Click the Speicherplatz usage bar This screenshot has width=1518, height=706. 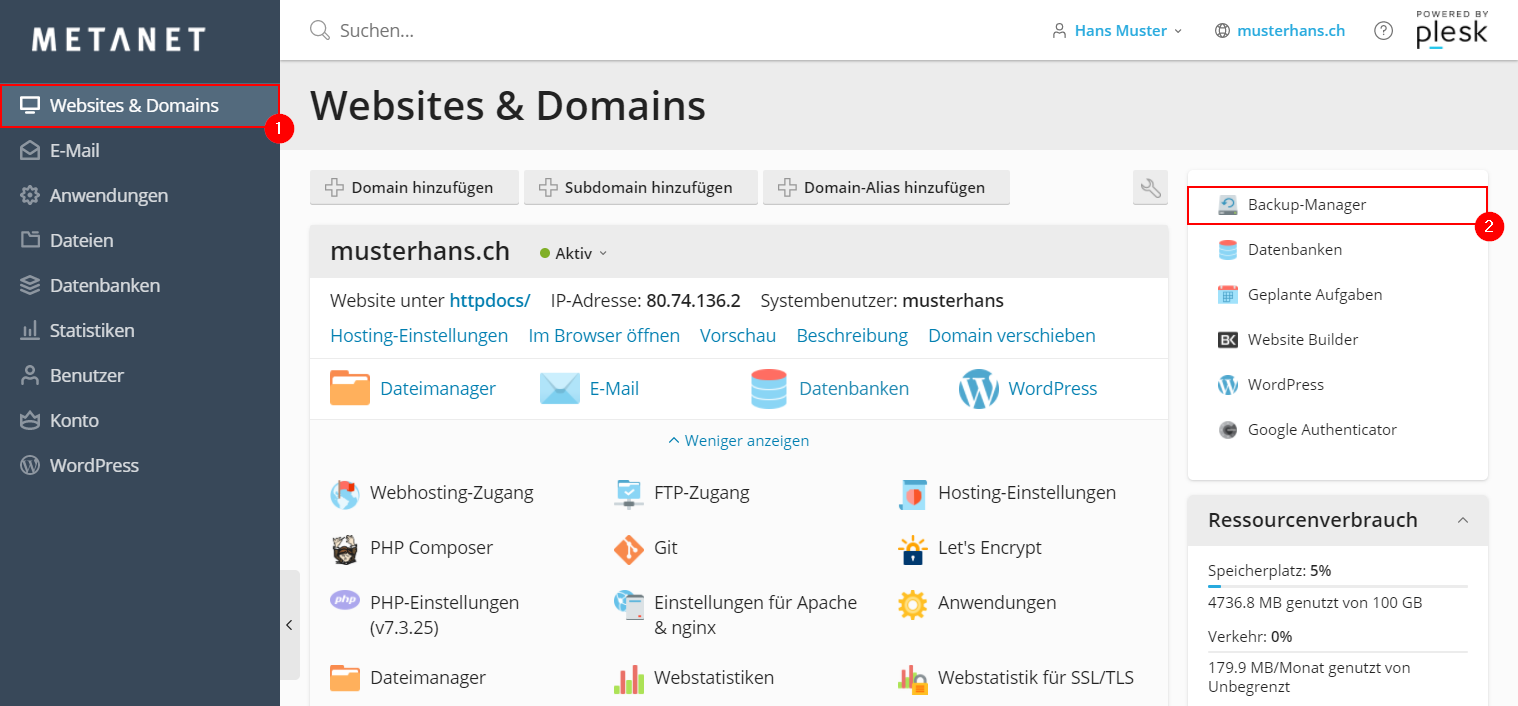point(1337,586)
